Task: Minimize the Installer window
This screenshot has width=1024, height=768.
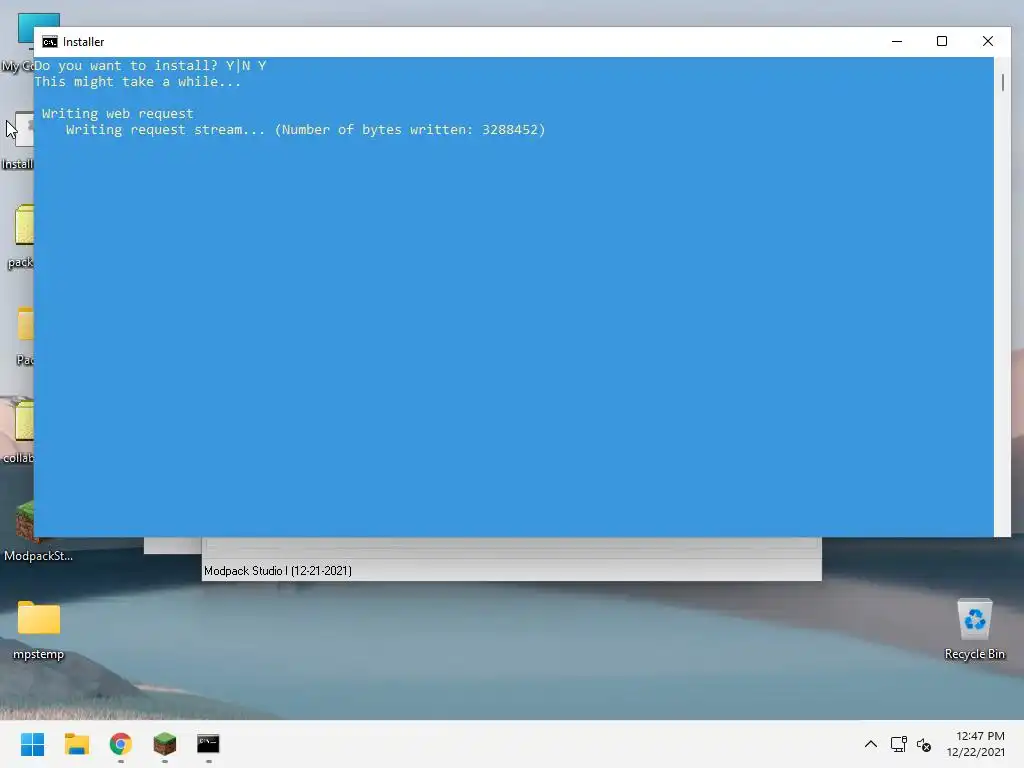Action: pyautogui.click(x=897, y=41)
